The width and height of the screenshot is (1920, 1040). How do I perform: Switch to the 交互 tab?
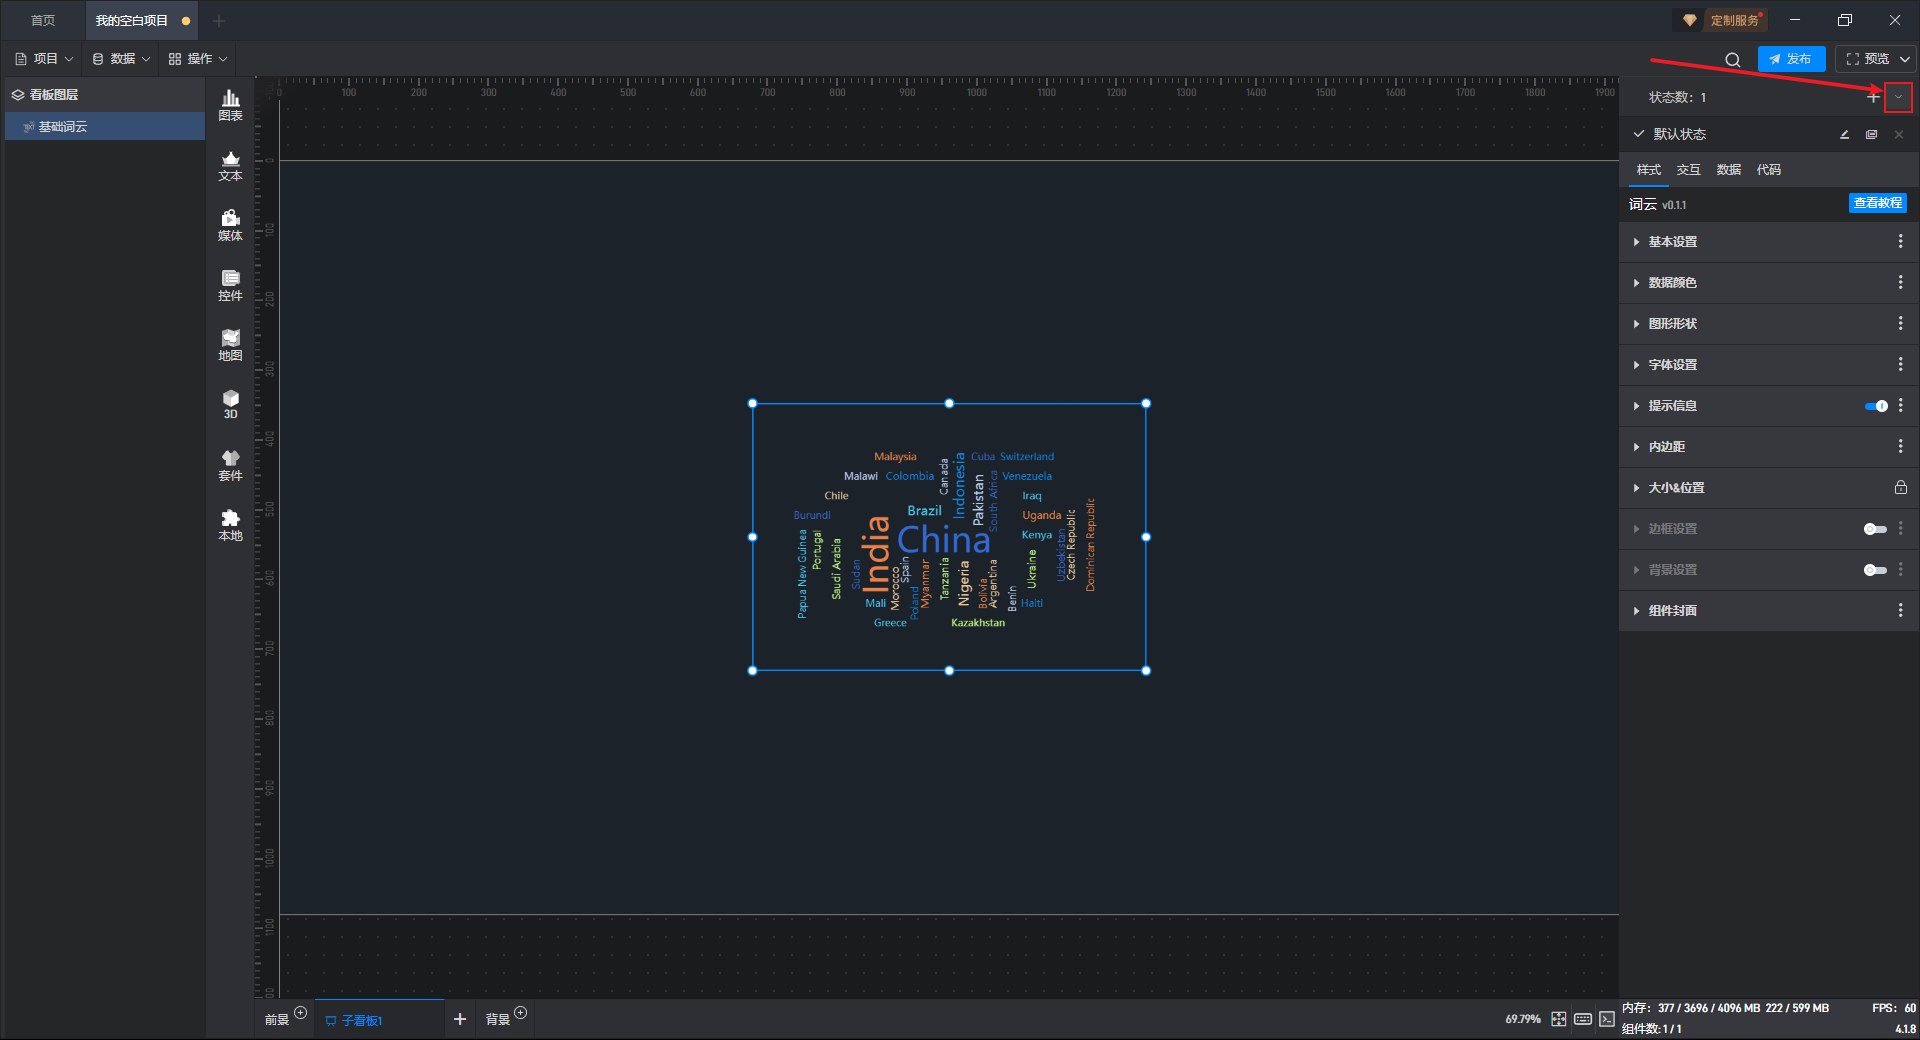pyautogui.click(x=1688, y=170)
